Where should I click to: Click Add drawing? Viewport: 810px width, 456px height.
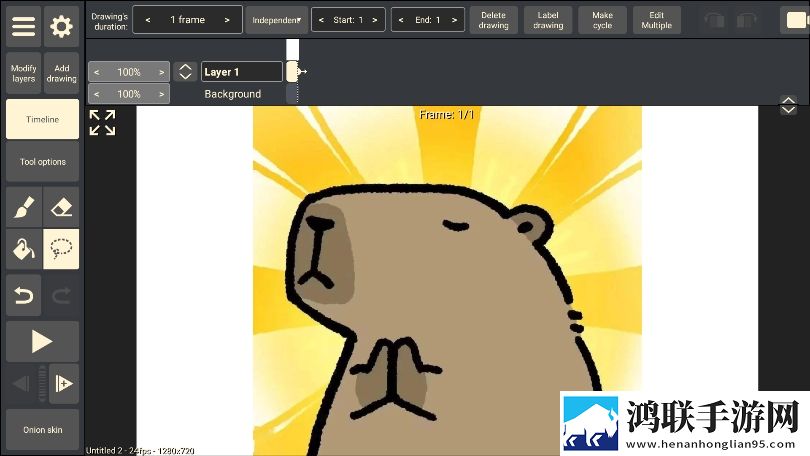(x=61, y=73)
